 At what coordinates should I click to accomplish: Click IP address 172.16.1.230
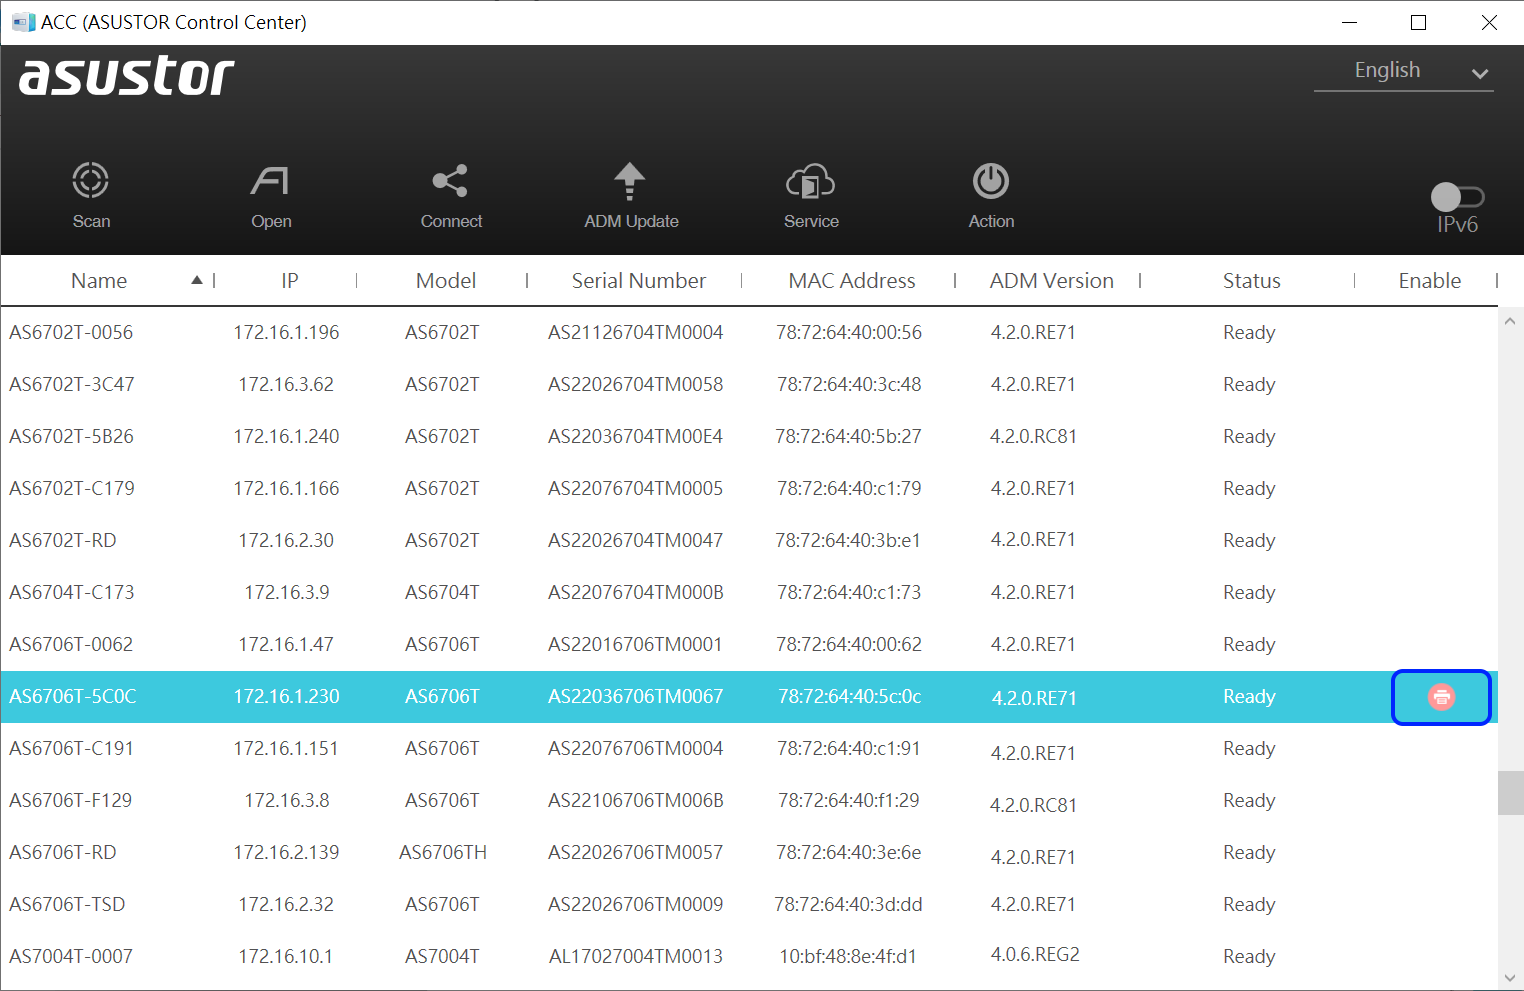(x=286, y=697)
